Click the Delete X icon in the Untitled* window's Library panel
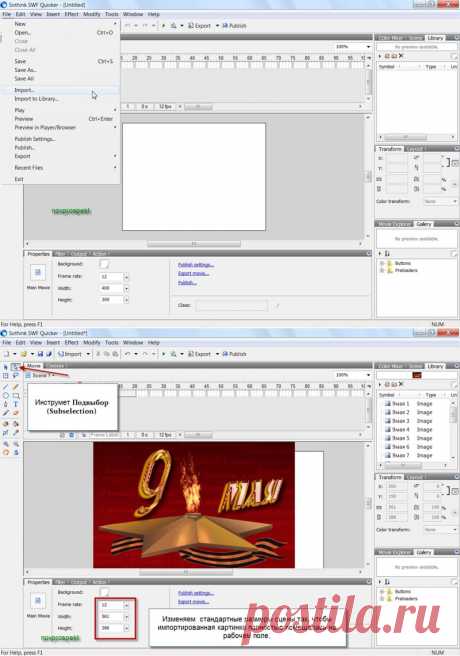Image resolution: width=460 pixels, height=656 pixels. (x=401, y=384)
